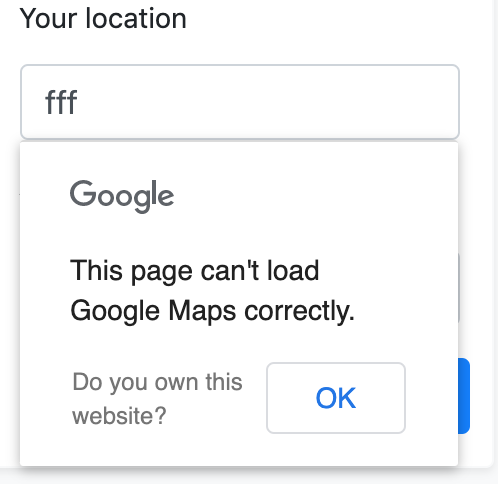Viewport: 498px width, 484px height.
Task: Place the cursor after "fff" in the location box
Action: click(x=79, y=102)
